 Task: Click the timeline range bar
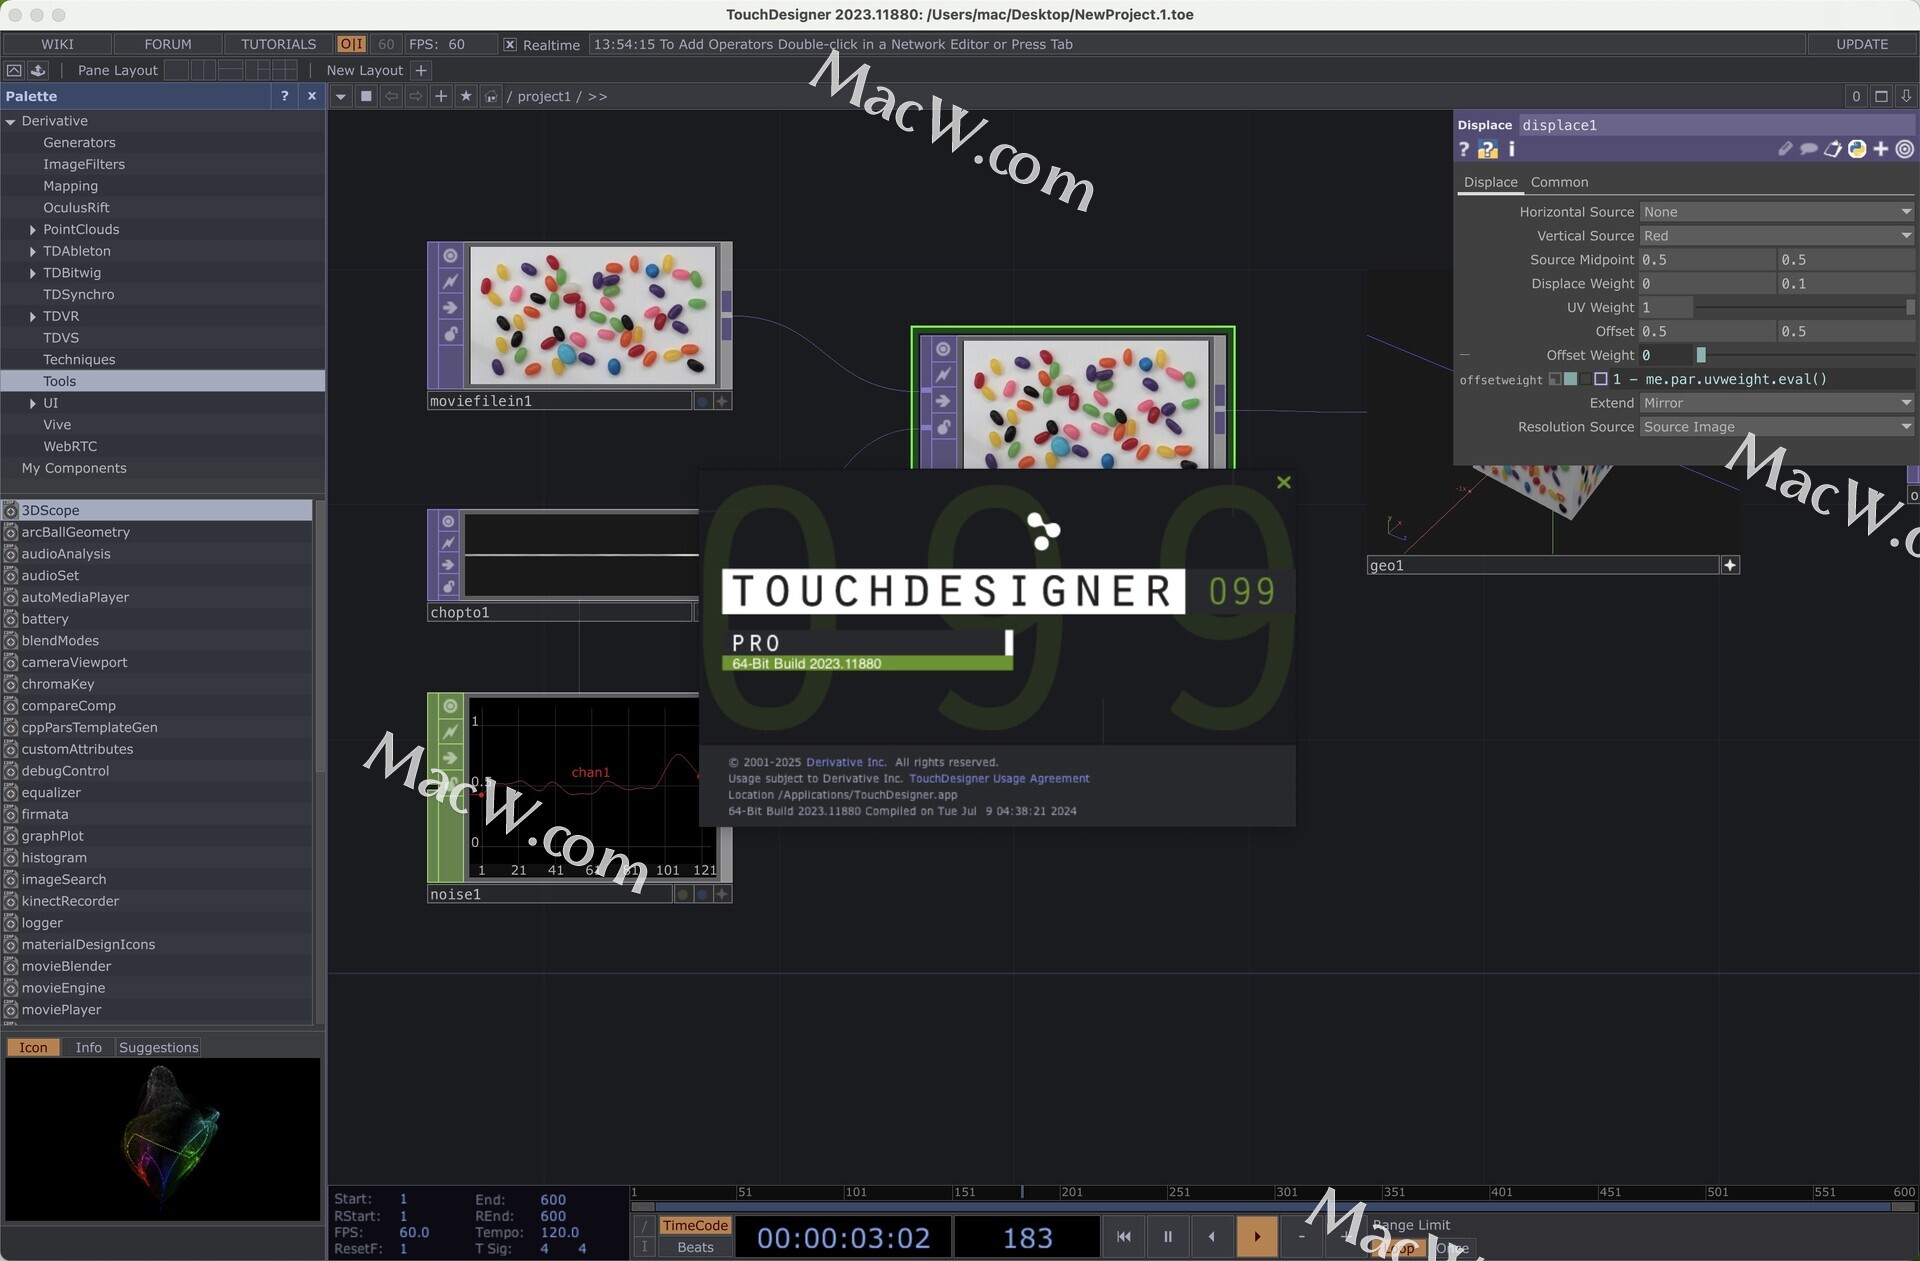1273,1206
